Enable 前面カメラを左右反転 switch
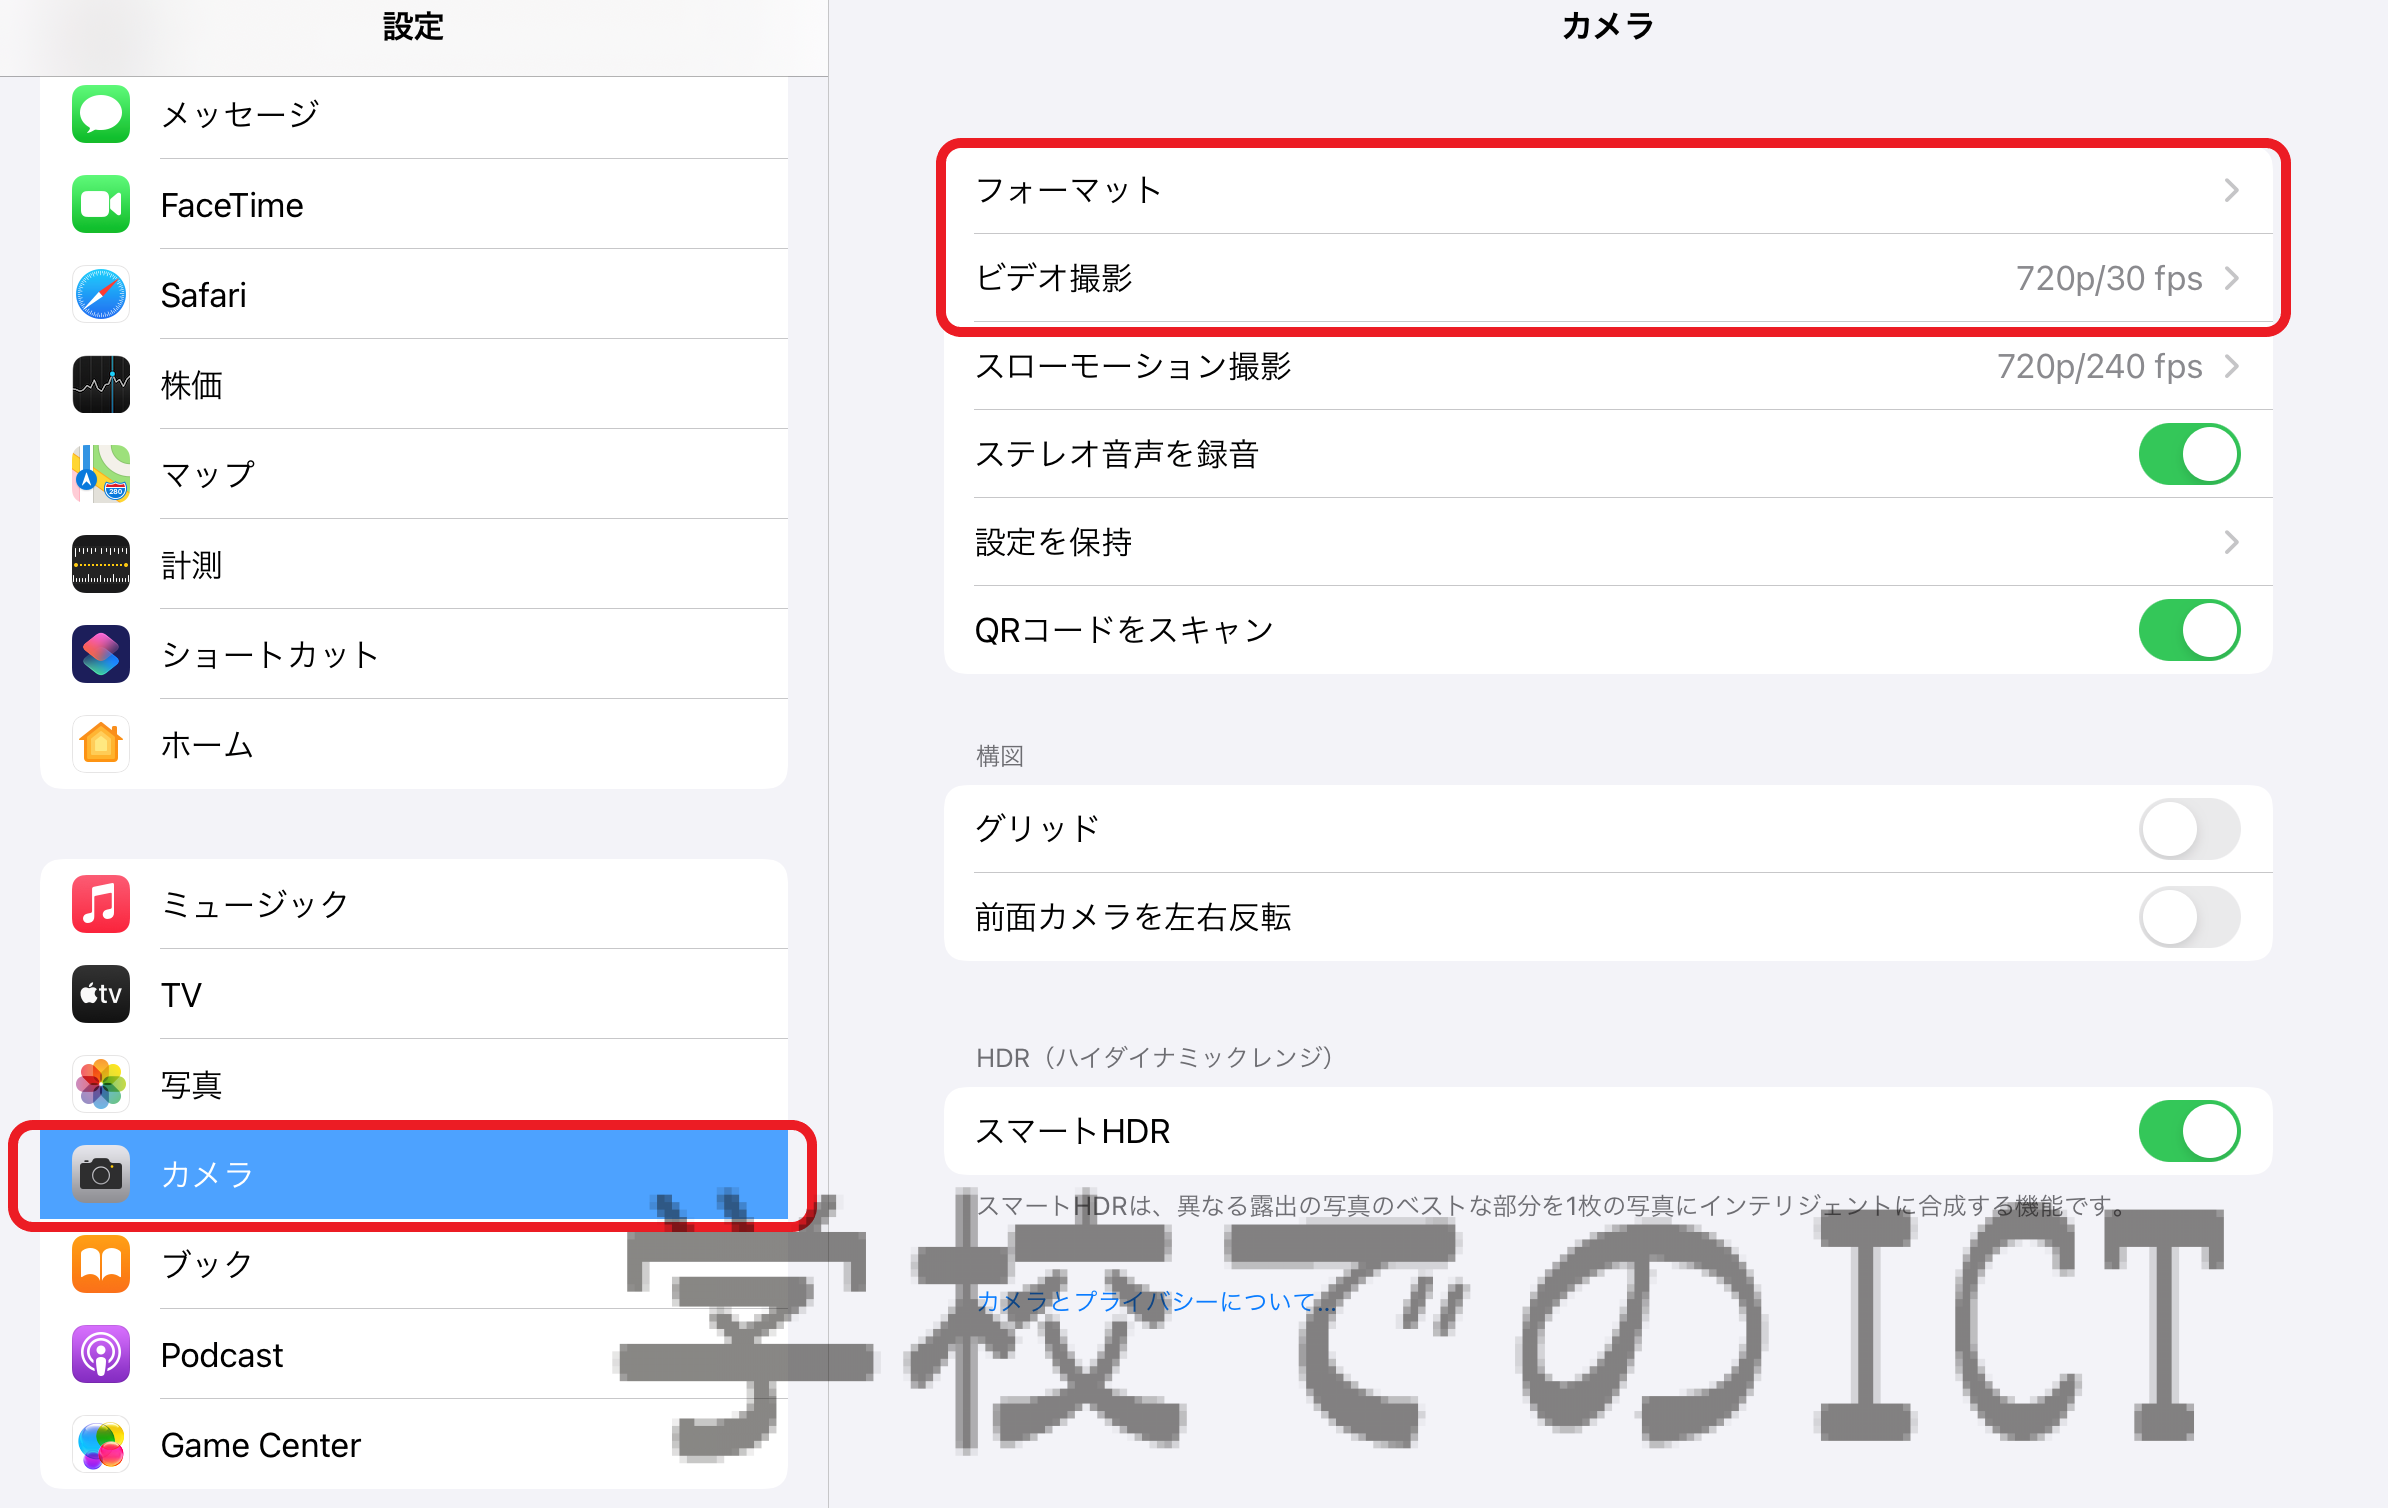This screenshot has height=1508, width=2388. (2189, 917)
